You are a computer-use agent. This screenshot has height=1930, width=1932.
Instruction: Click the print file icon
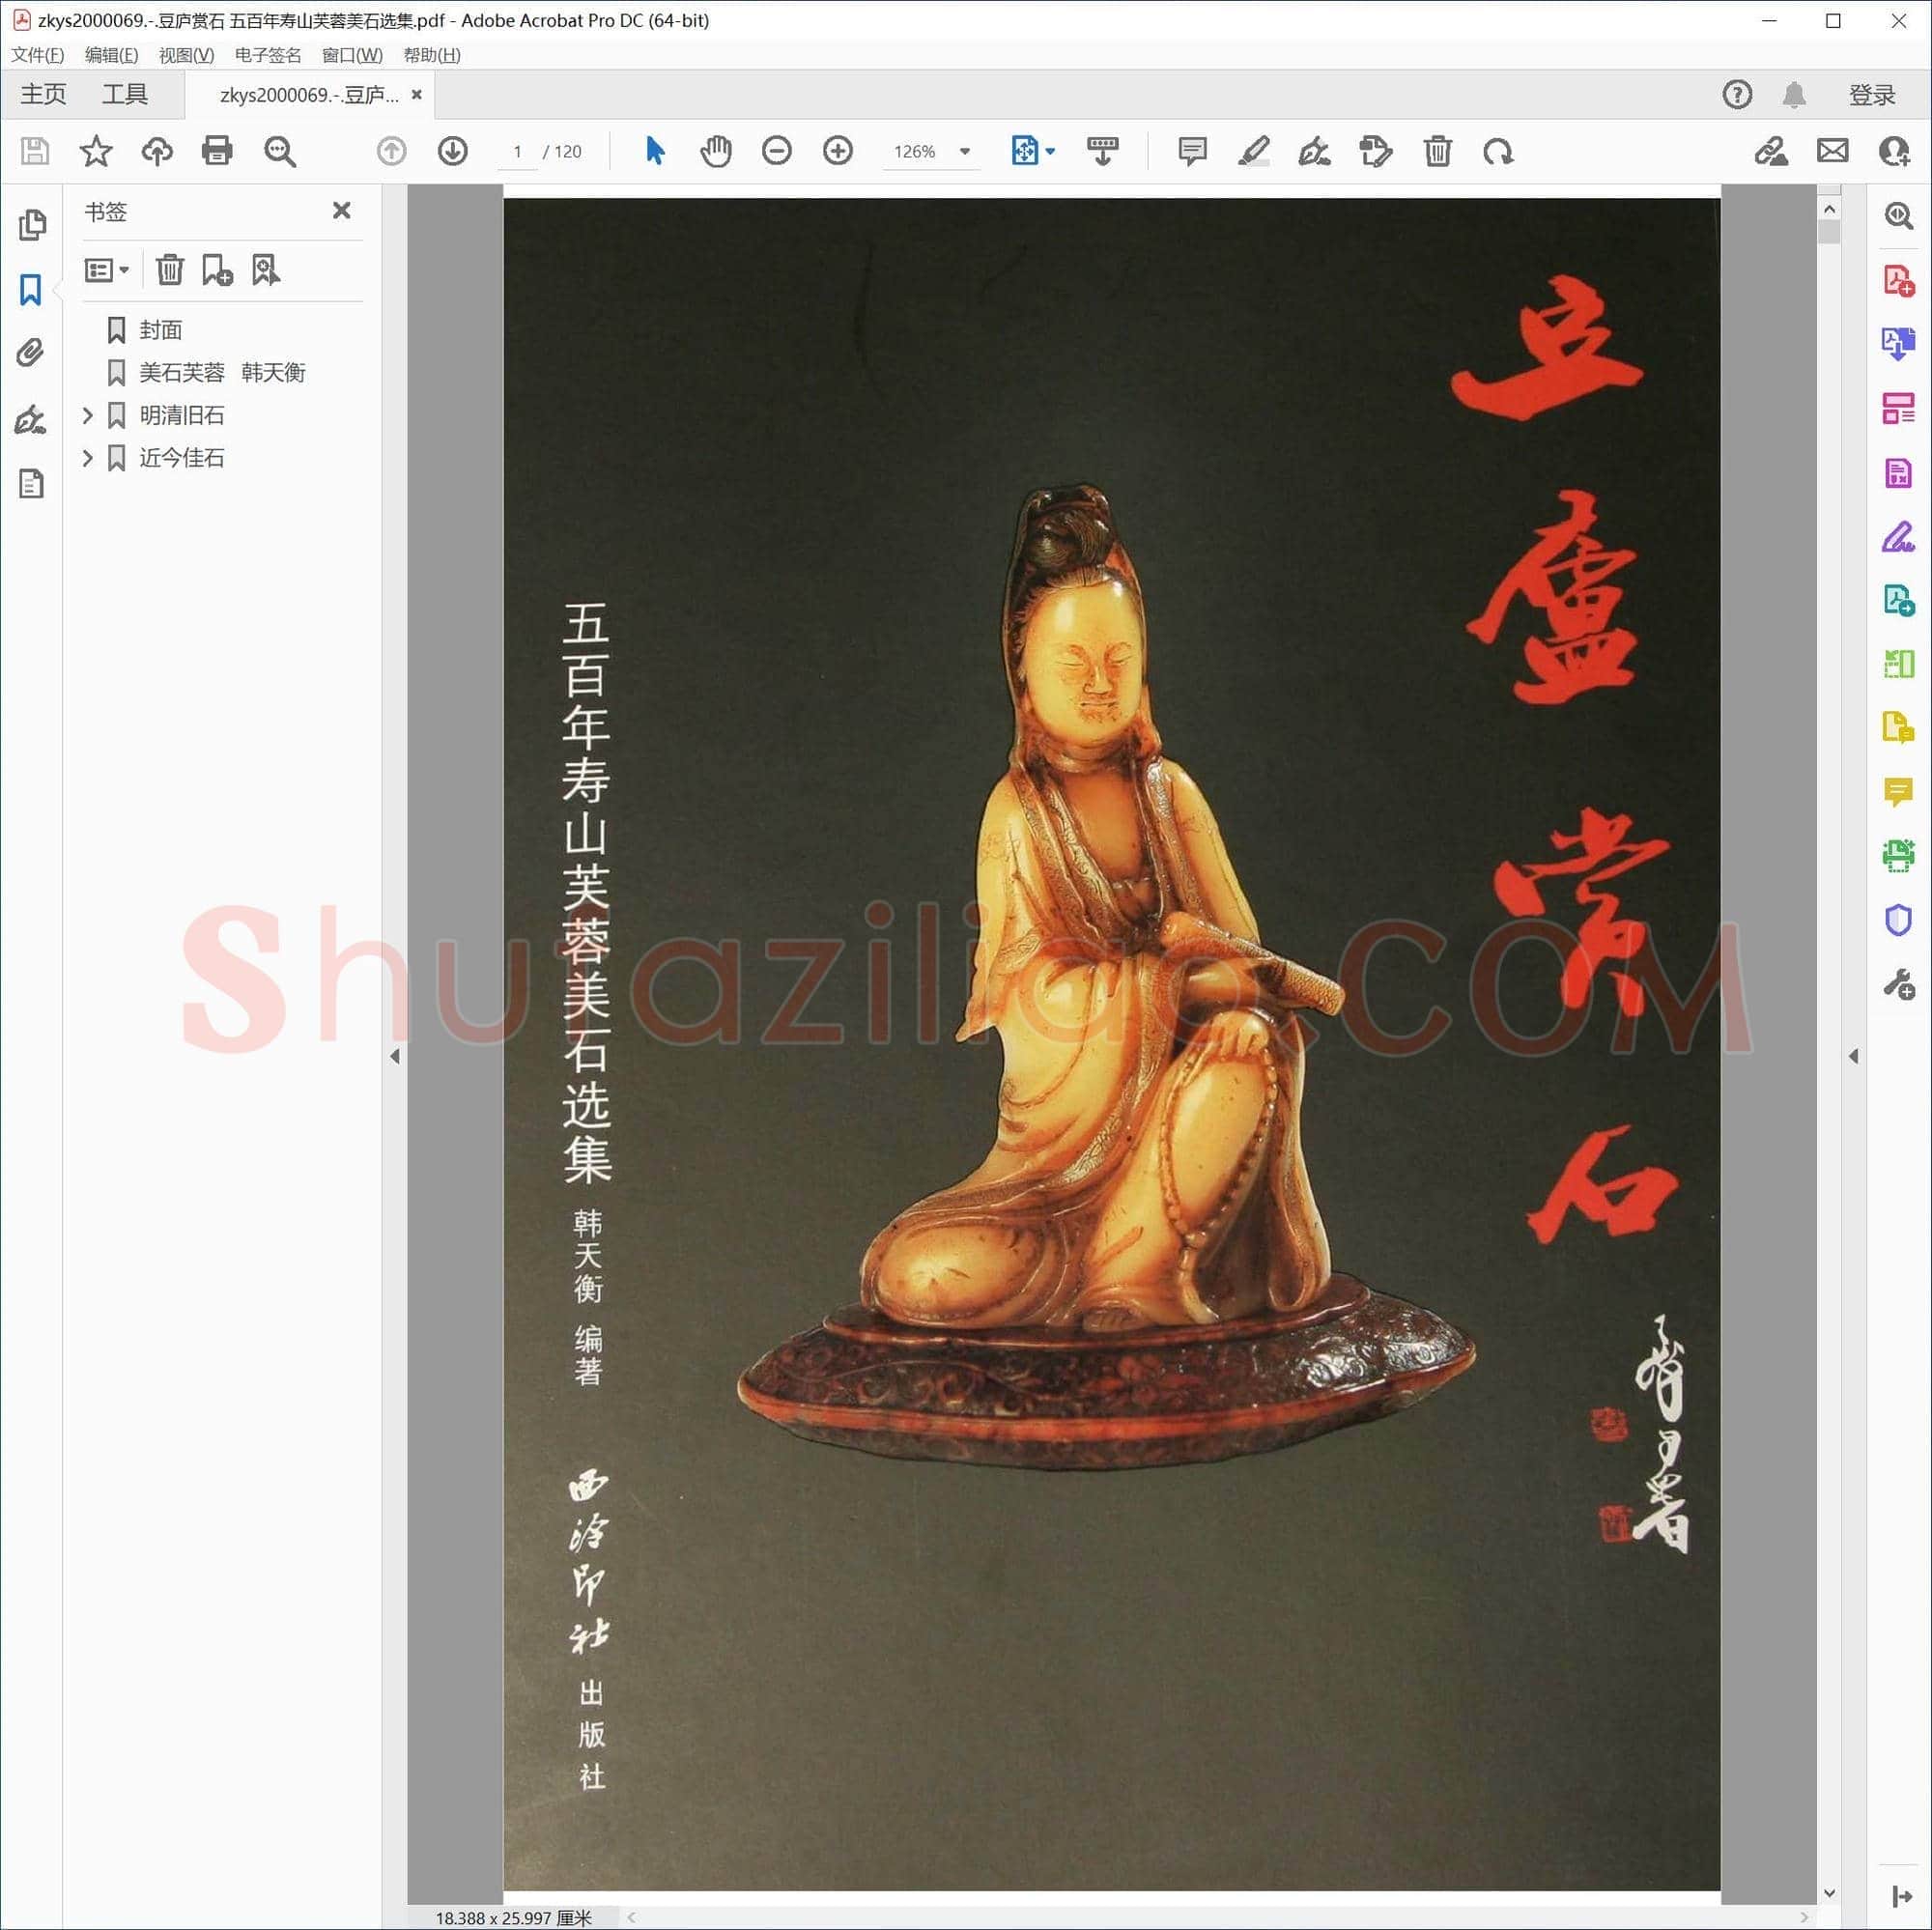217,151
